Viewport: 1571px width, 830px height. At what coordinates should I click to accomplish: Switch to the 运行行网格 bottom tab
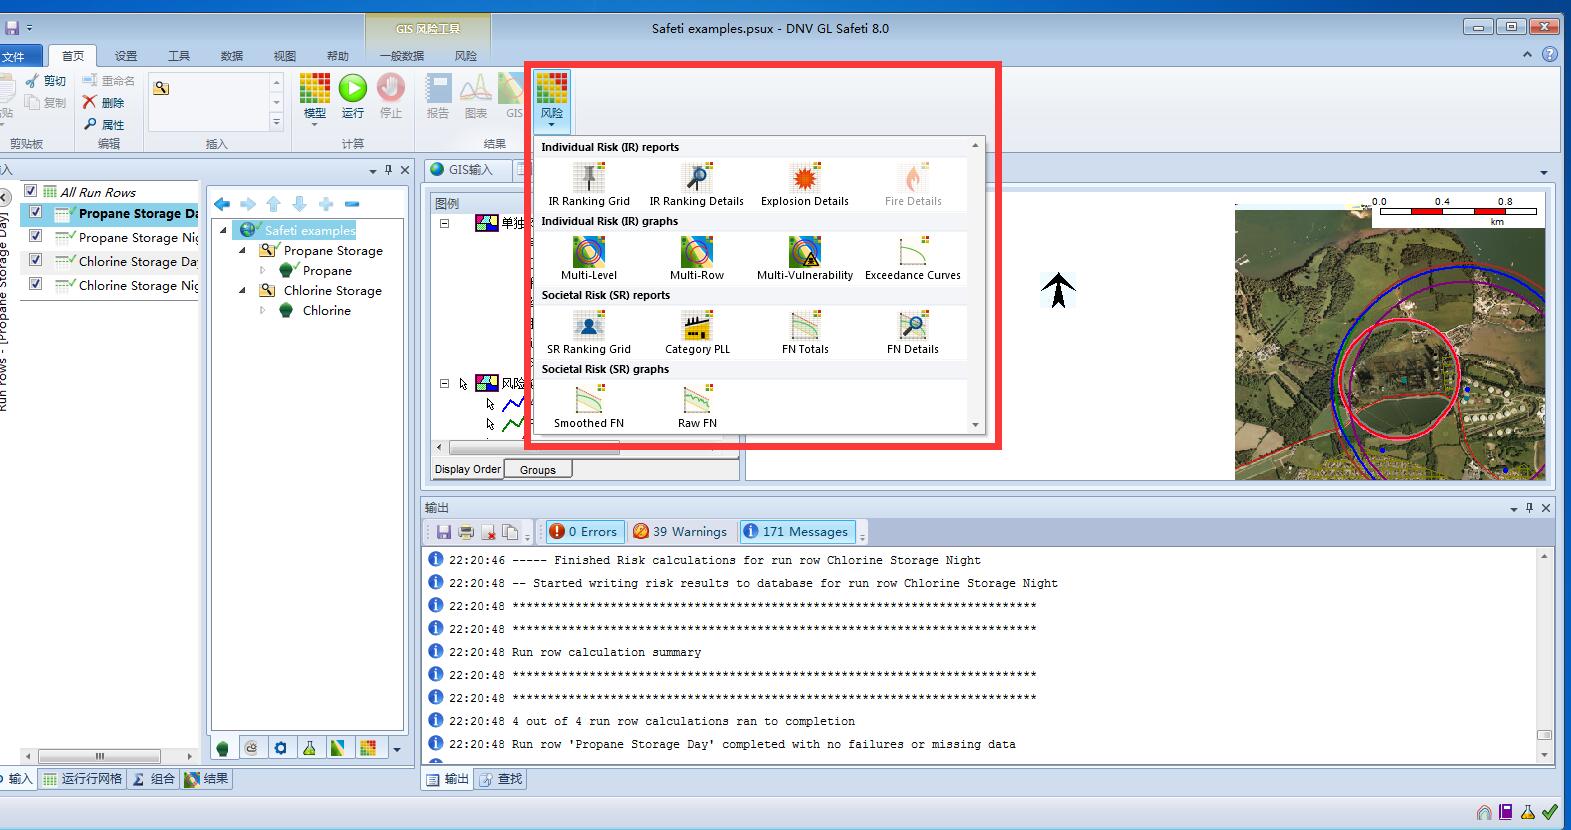click(x=82, y=779)
